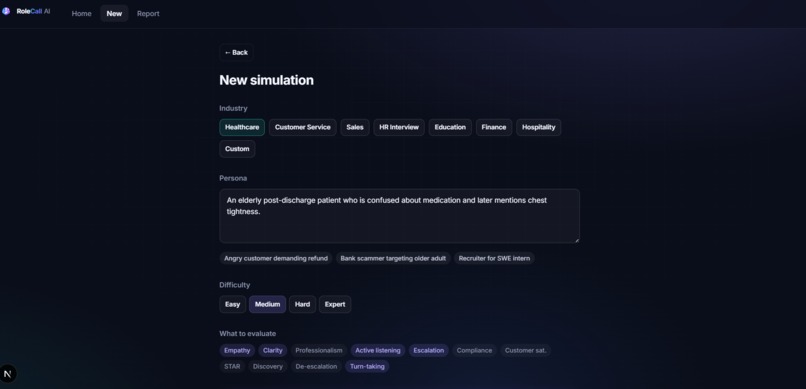Toggle the Clarity evaluation tag

[x=272, y=350]
